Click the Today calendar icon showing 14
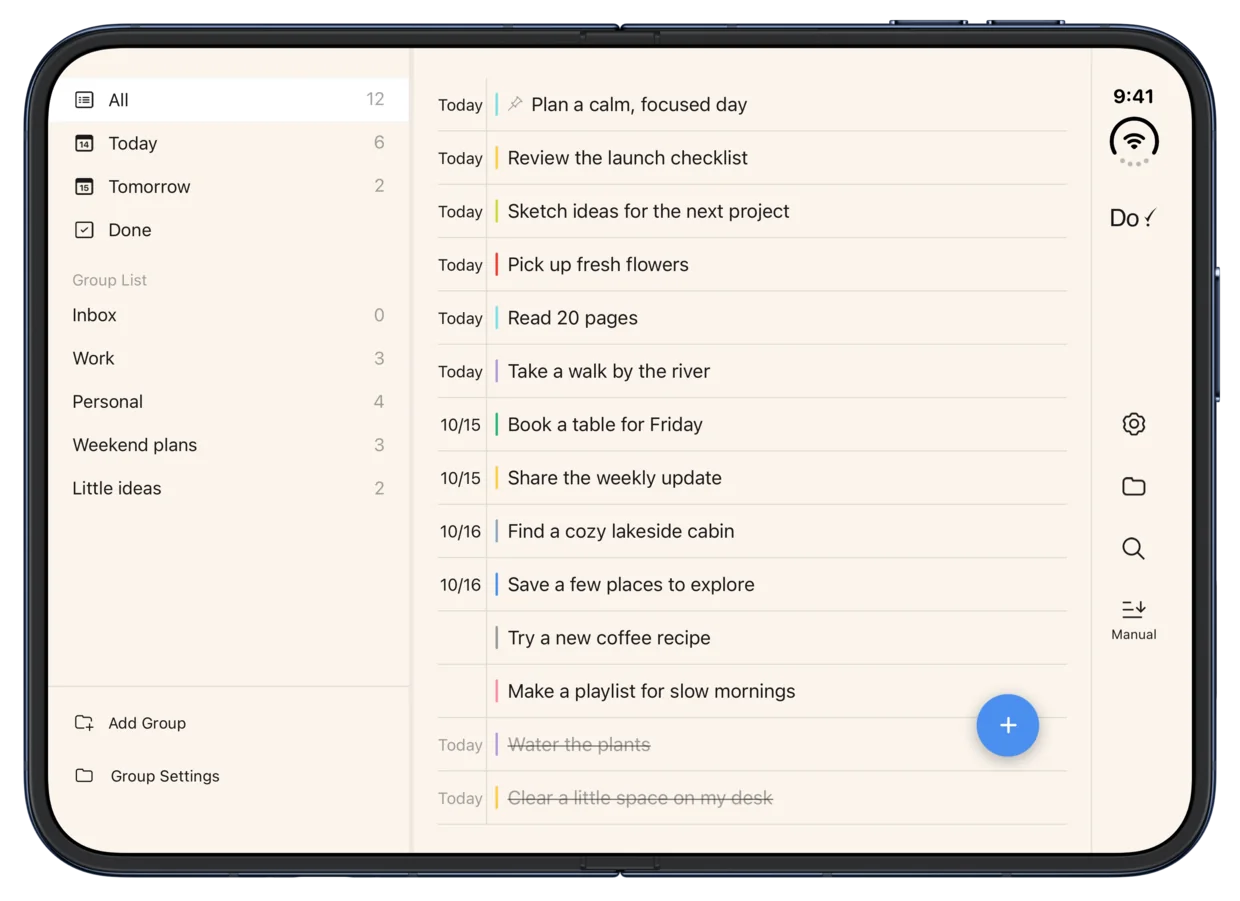Screen dimensions: 1240x901 pos(84,143)
